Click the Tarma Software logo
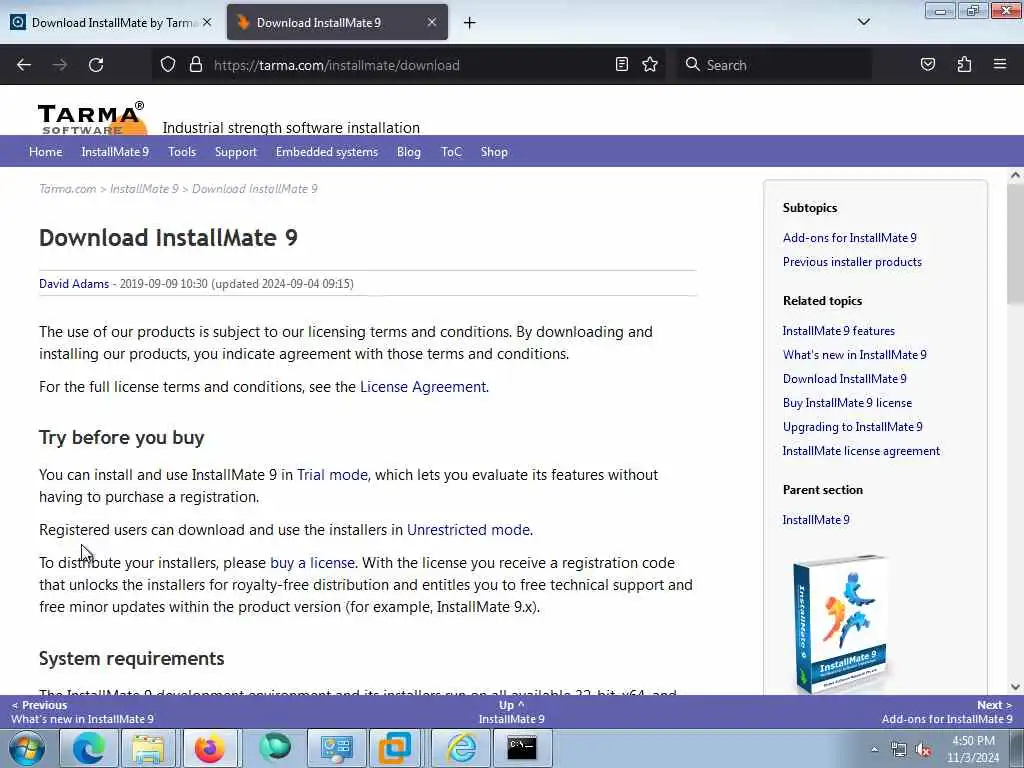1024x768 pixels. [x=91, y=118]
